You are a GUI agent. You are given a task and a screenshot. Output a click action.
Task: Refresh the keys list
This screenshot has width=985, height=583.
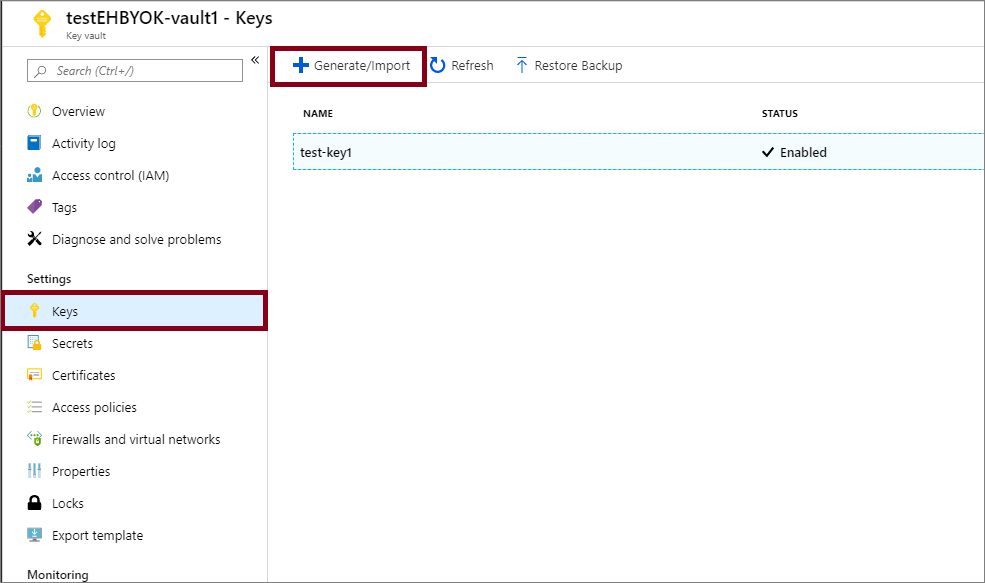click(x=462, y=65)
